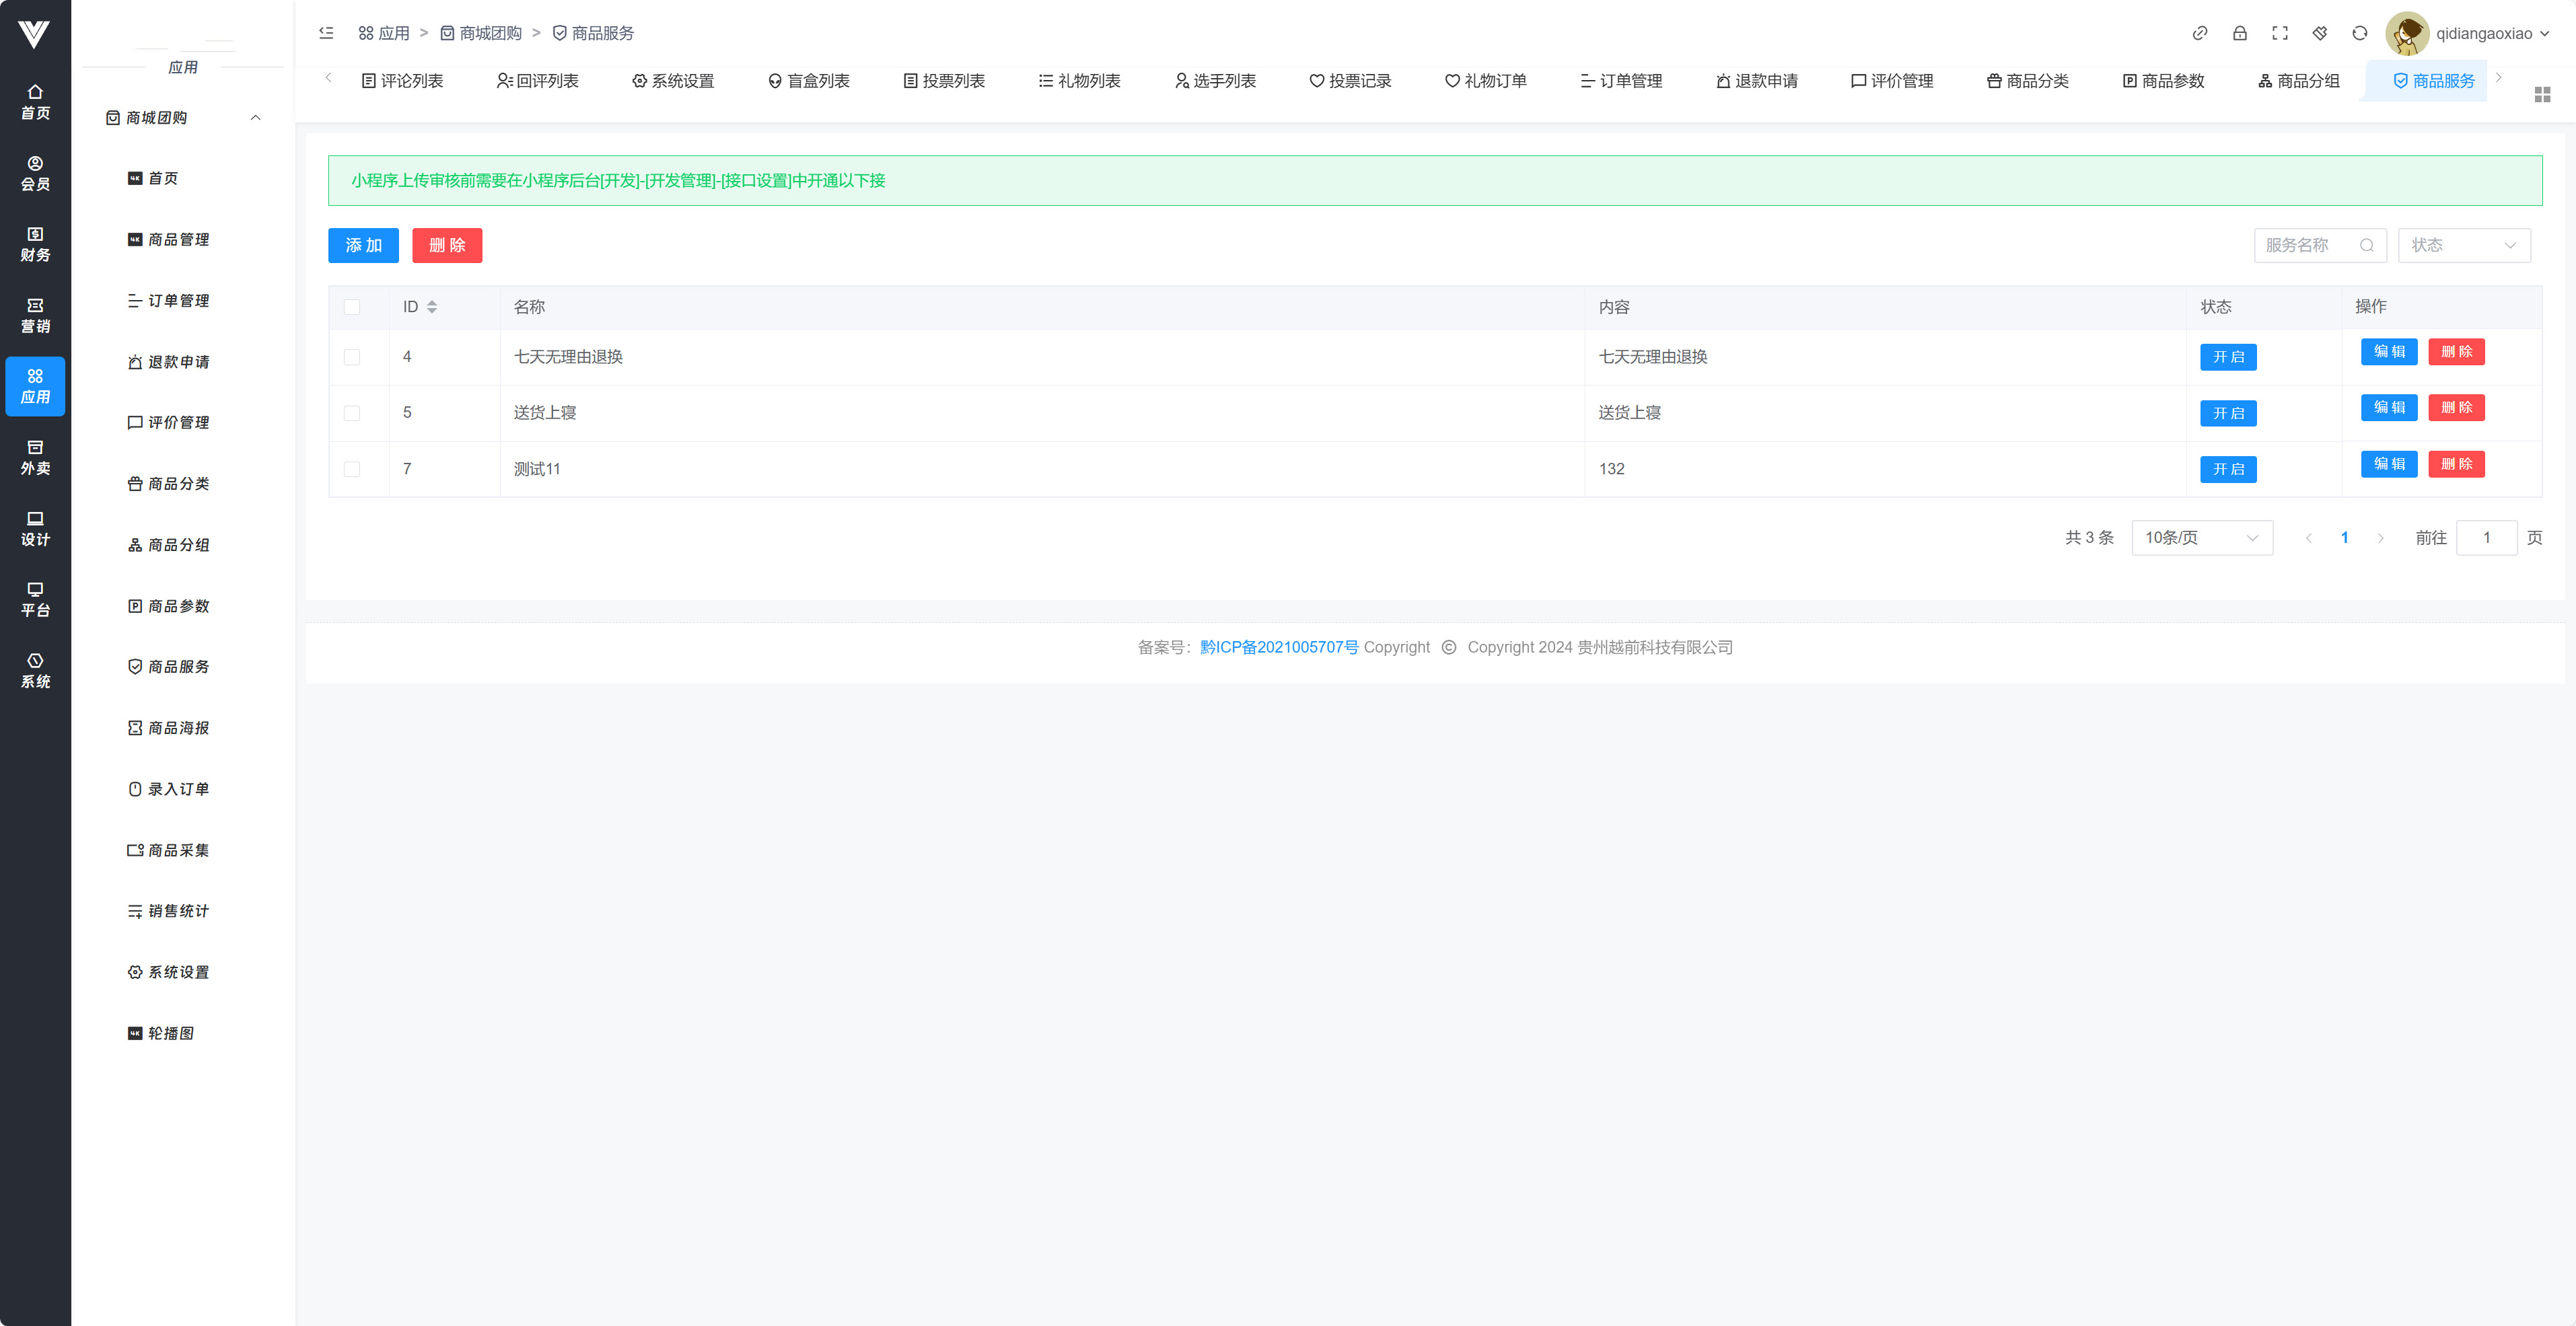Open the 状态 filter dropdown
This screenshot has width=2576, height=1326.
(x=2463, y=245)
